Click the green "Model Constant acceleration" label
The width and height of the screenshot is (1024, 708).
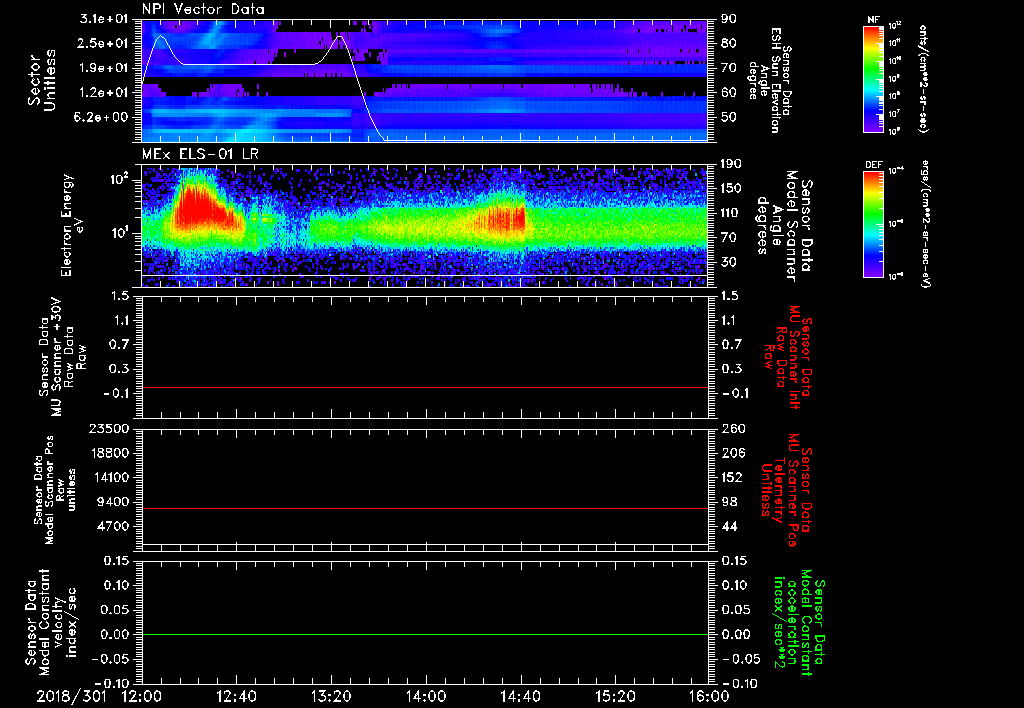tap(799, 624)
